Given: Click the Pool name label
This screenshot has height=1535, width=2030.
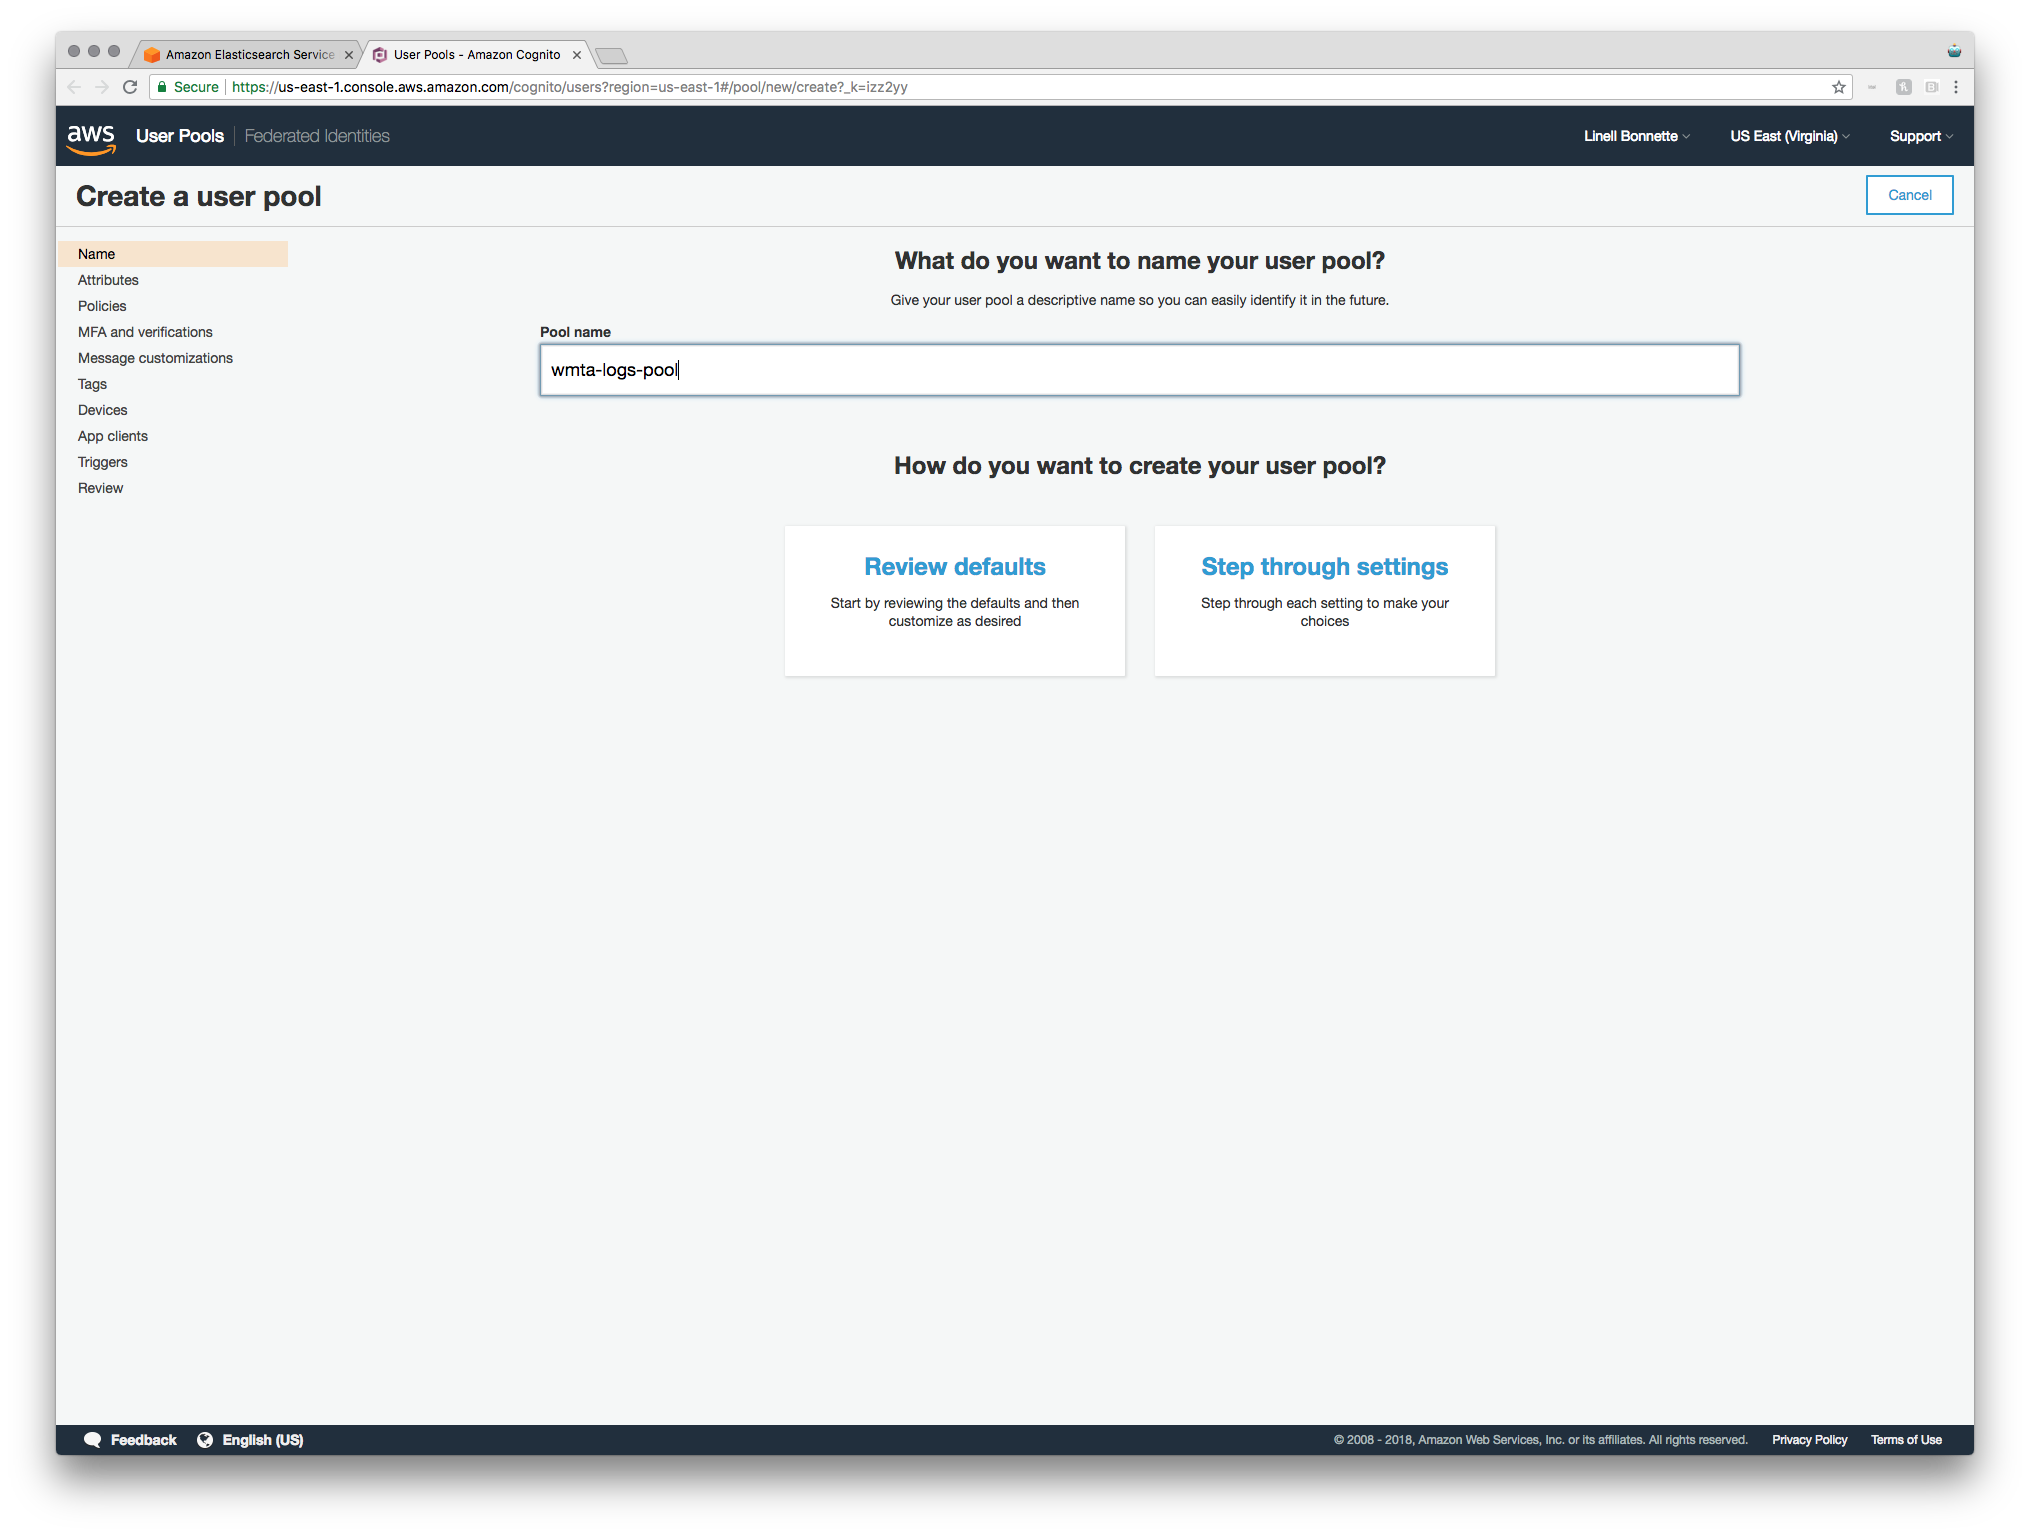Looking at the screenshot, I should (x=575, y=332).
